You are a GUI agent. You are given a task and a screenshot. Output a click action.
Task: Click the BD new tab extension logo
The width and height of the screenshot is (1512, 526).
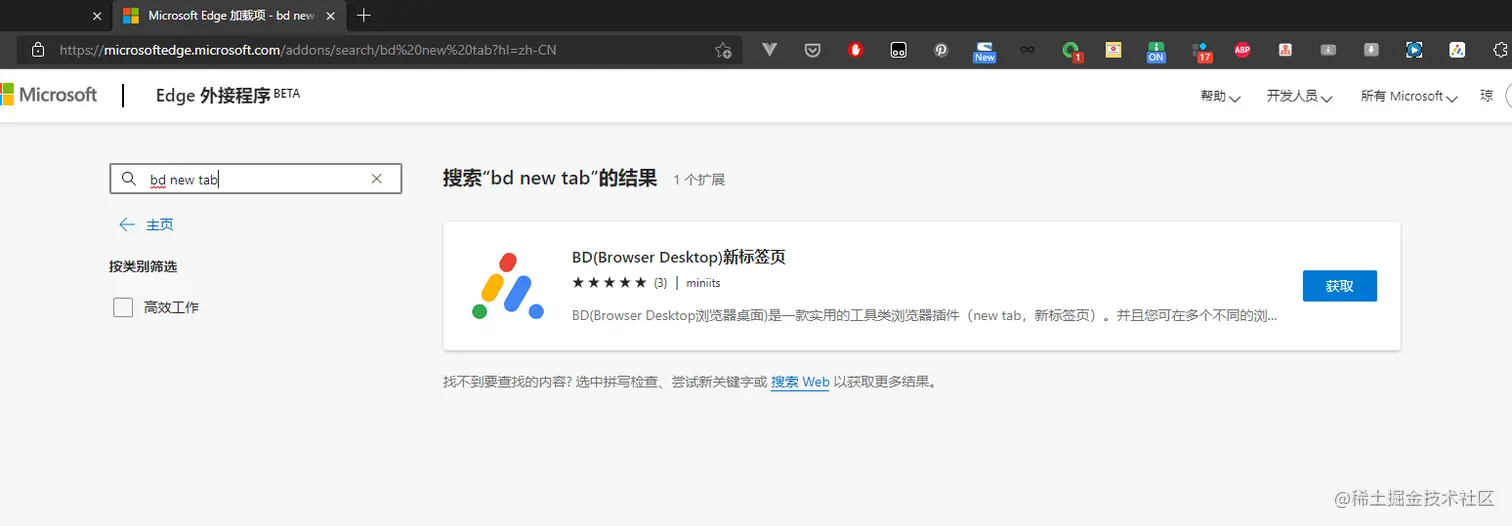coord(508,286)
